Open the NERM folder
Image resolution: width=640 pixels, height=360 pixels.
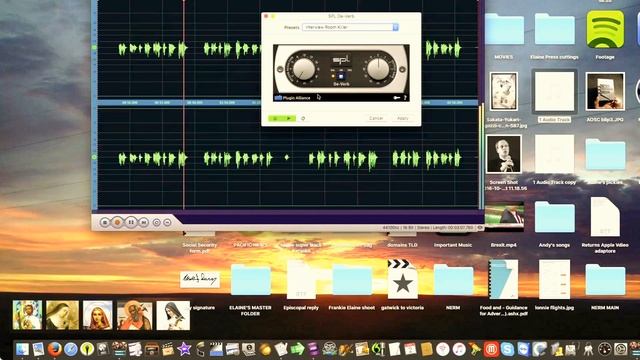click(453, 280)
